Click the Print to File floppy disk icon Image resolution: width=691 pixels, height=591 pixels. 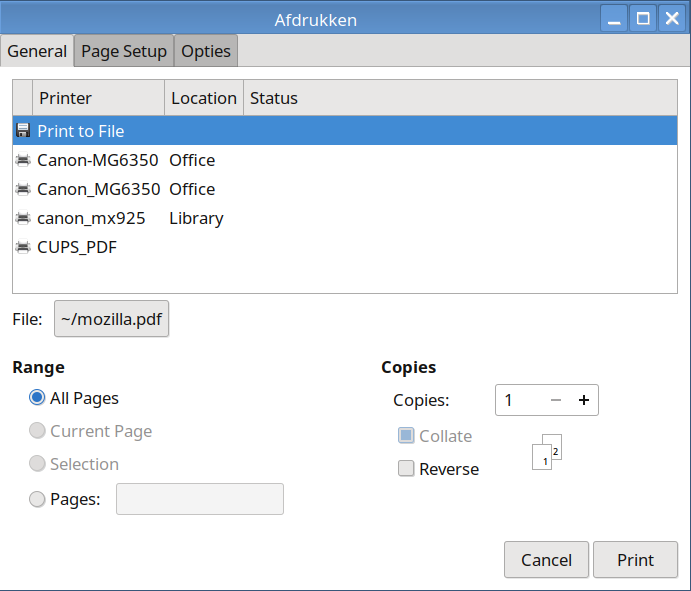[22, 131]
